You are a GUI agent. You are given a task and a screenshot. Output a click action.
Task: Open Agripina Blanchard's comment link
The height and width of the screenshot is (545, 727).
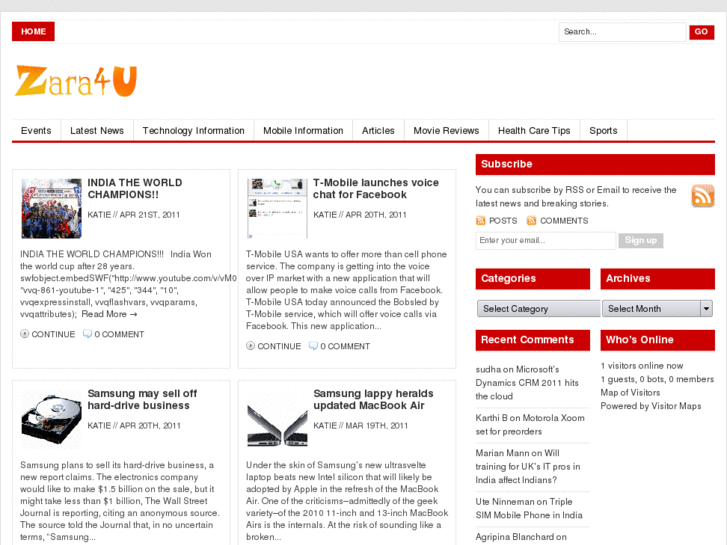521,537
